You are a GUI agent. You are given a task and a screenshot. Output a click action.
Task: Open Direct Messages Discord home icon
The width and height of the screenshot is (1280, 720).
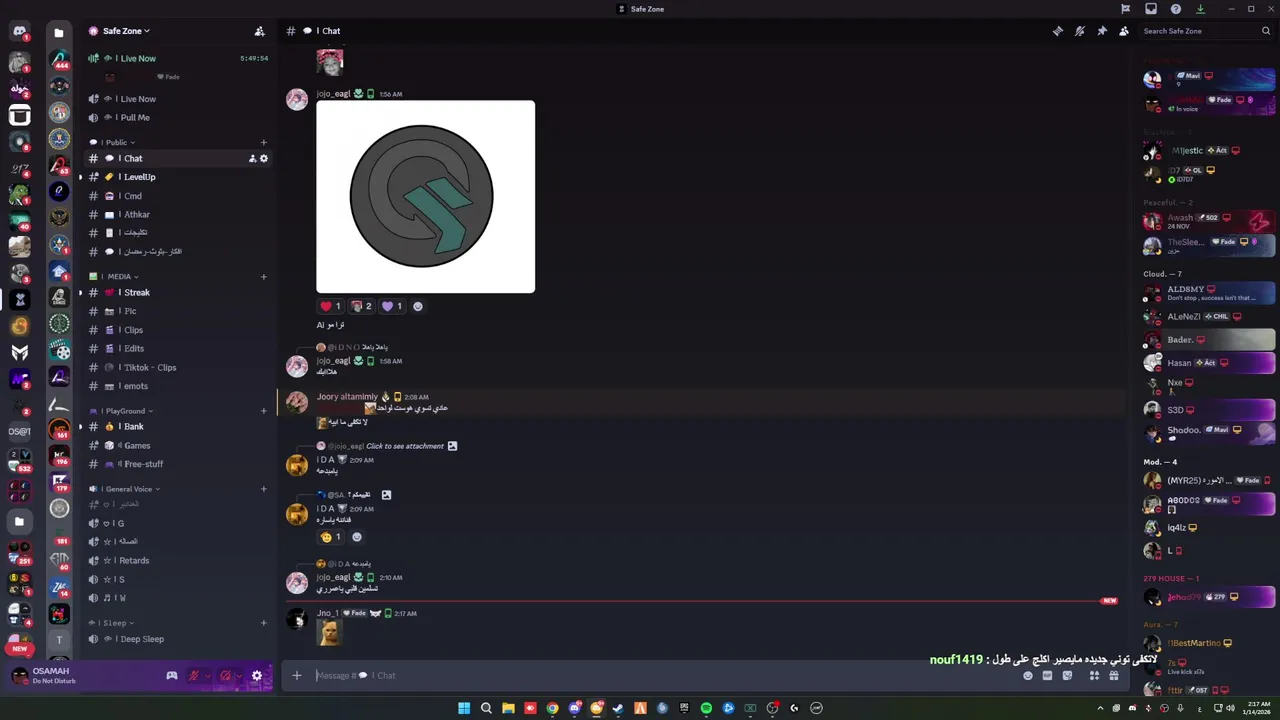click(19, 32)
